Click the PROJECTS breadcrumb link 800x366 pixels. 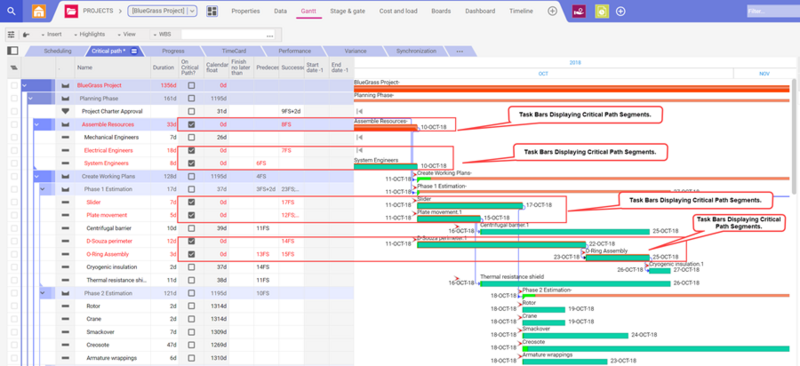coord(98,11)
